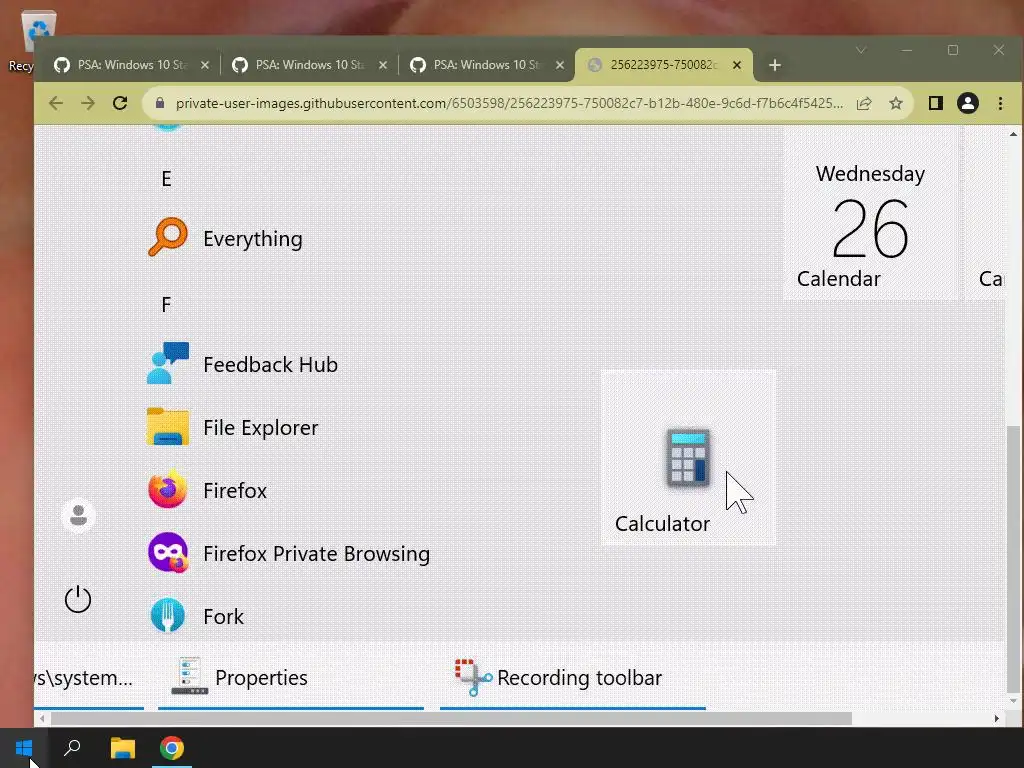Click the "Feedback Hub" label

[x=270, y=364]
